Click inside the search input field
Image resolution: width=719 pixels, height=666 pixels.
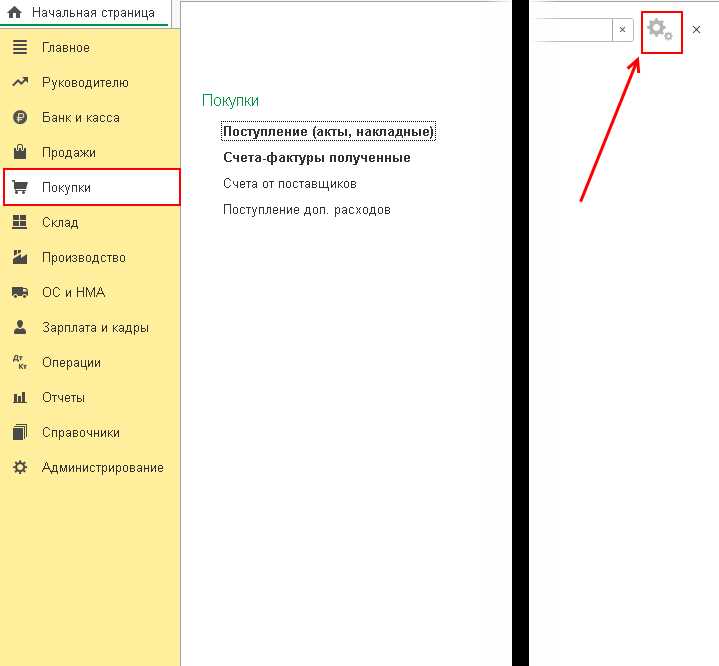(x=574, y=30)
